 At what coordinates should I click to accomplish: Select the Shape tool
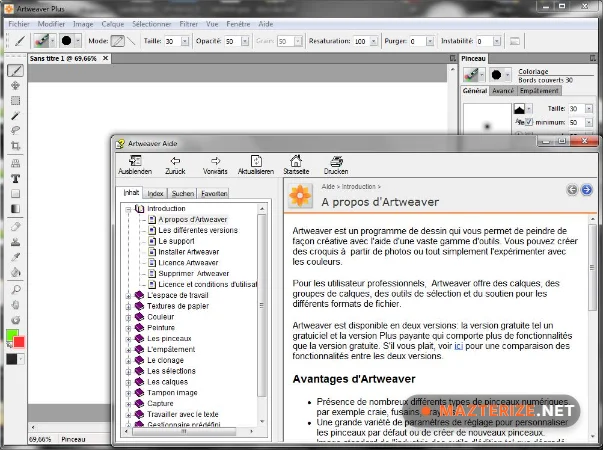pos(15,193)
